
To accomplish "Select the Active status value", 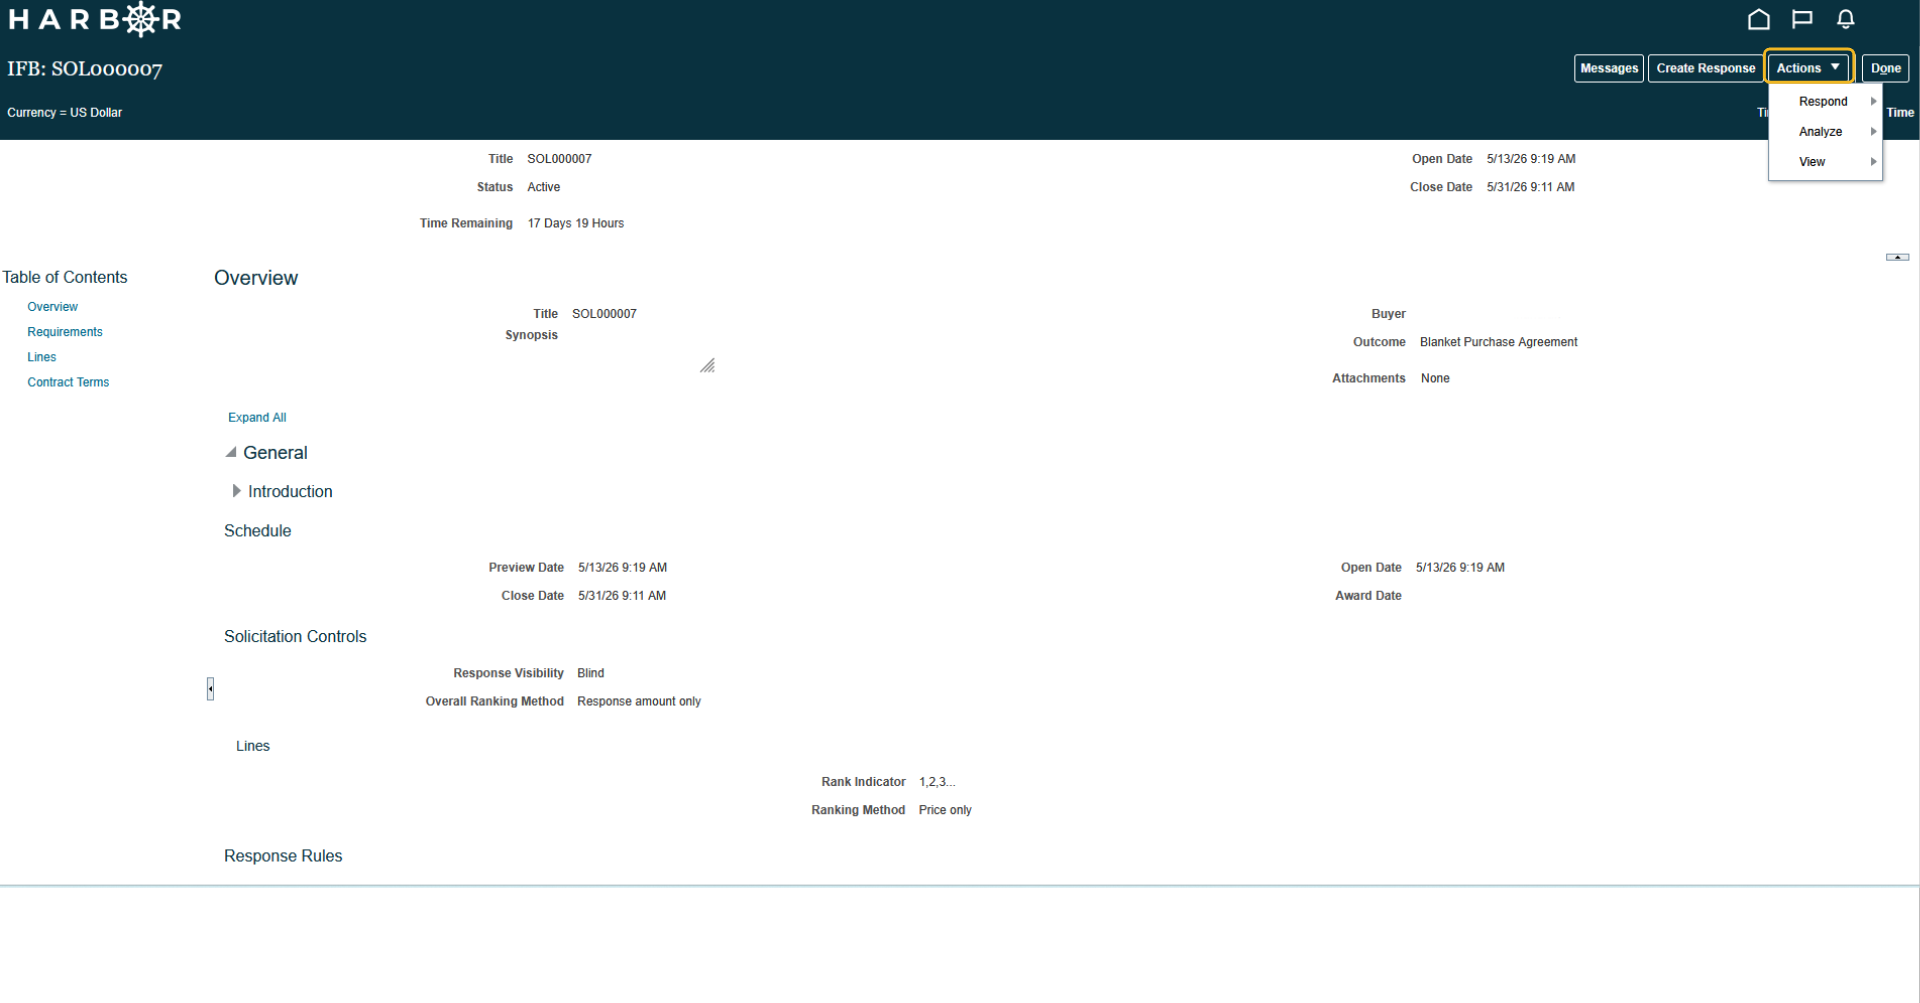I will (543, 187).
